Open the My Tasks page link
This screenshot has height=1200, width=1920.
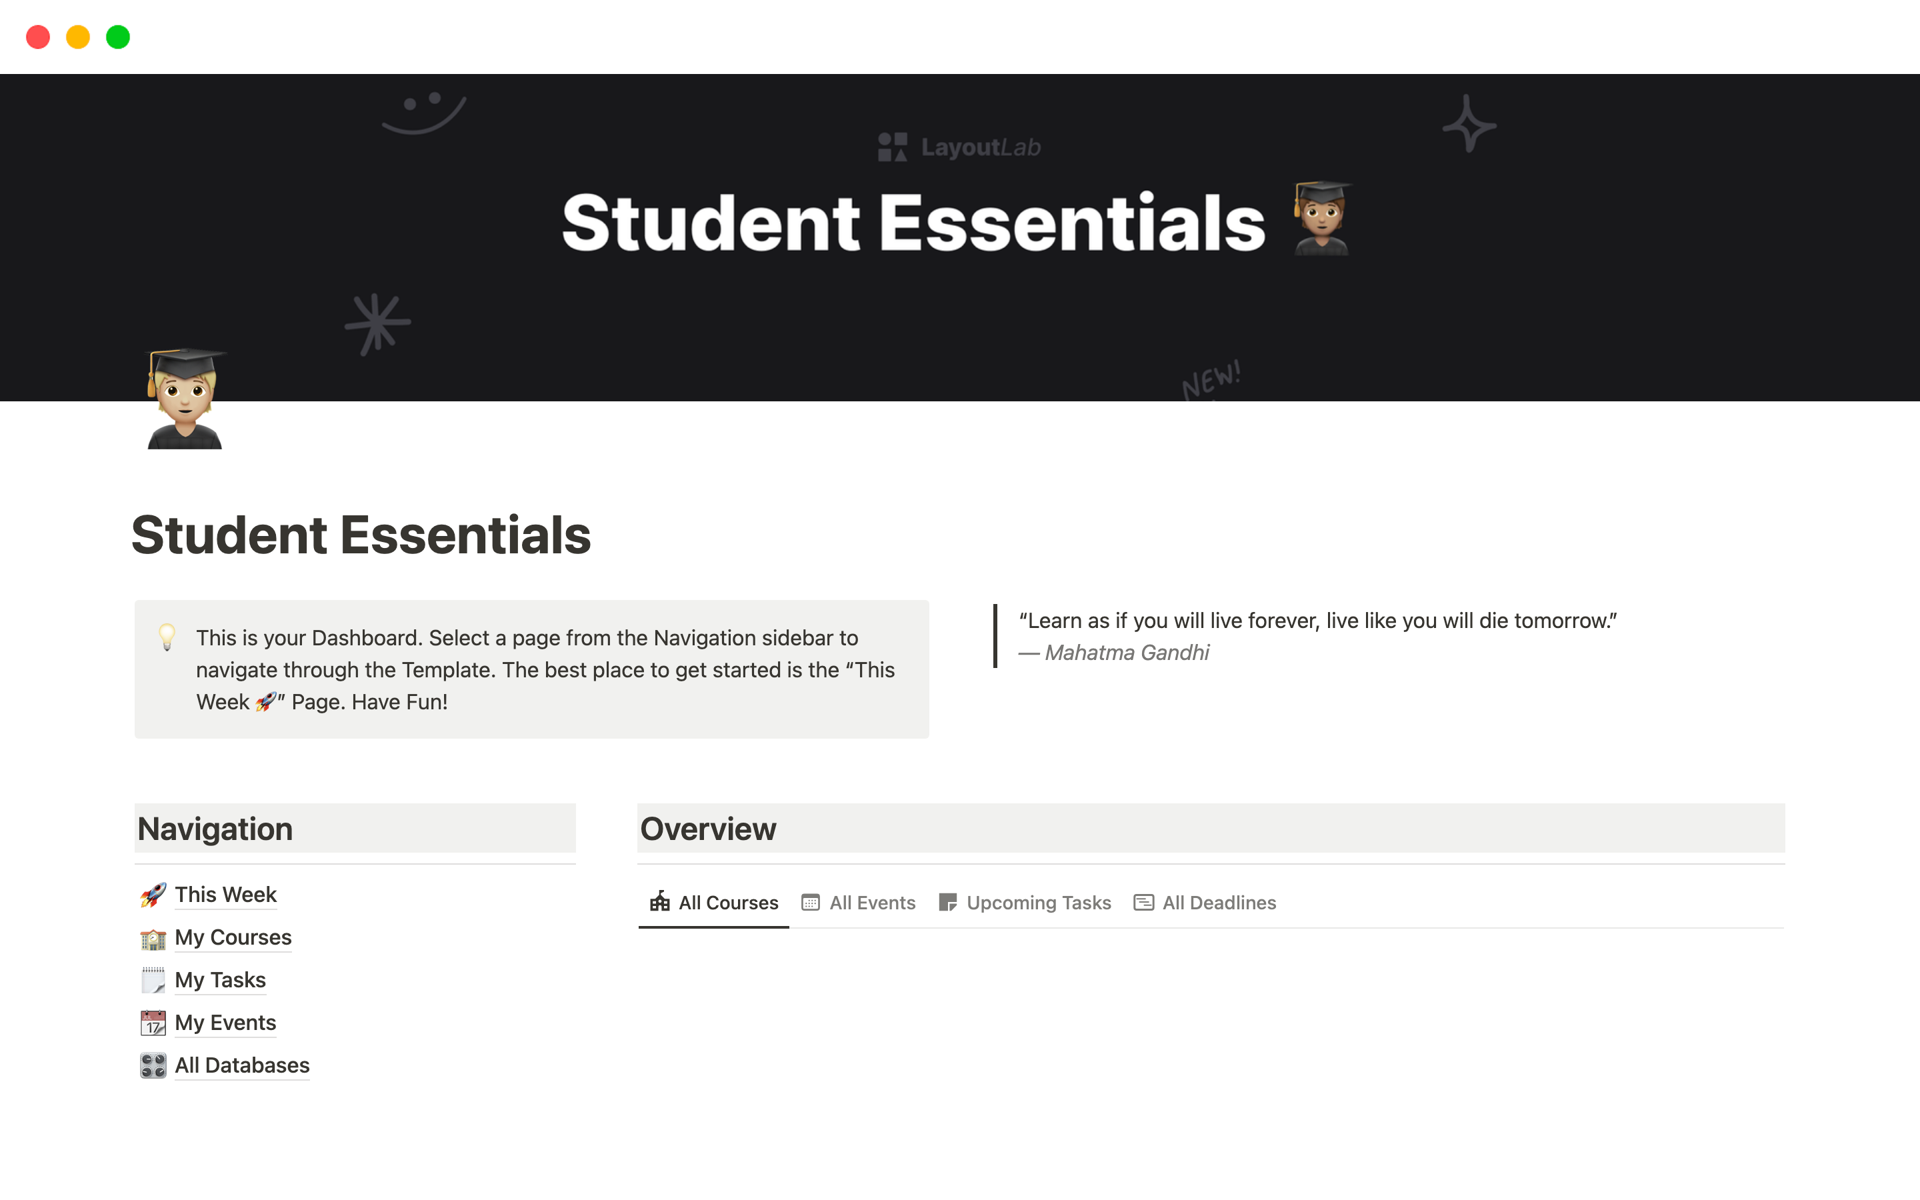pos(220,981)
